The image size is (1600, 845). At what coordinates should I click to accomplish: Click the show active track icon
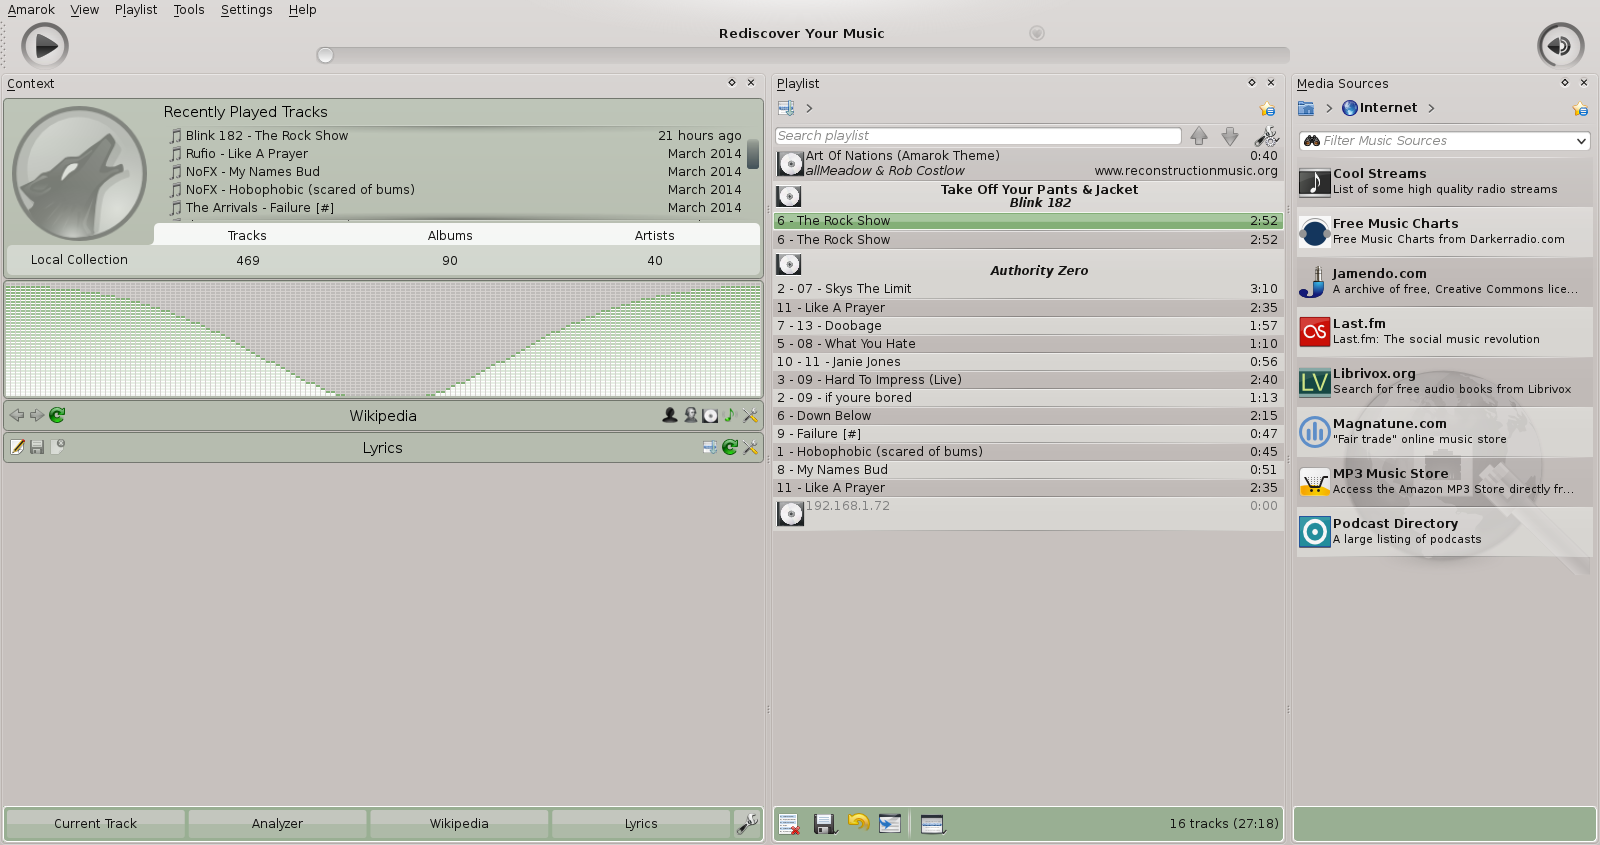pyautogui.click(x=890, y=824)
